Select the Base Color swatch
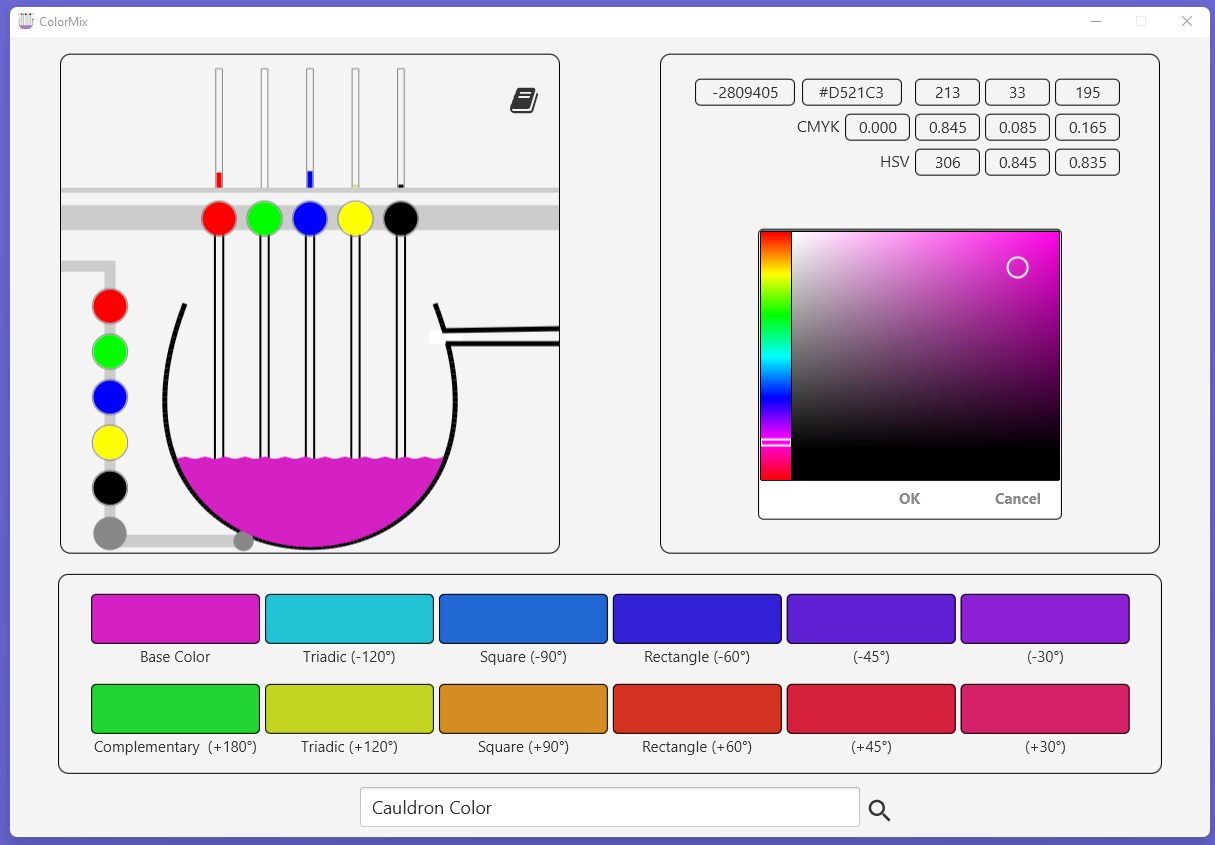Screen dimensions: 1215x845 (x=175, y=619)
